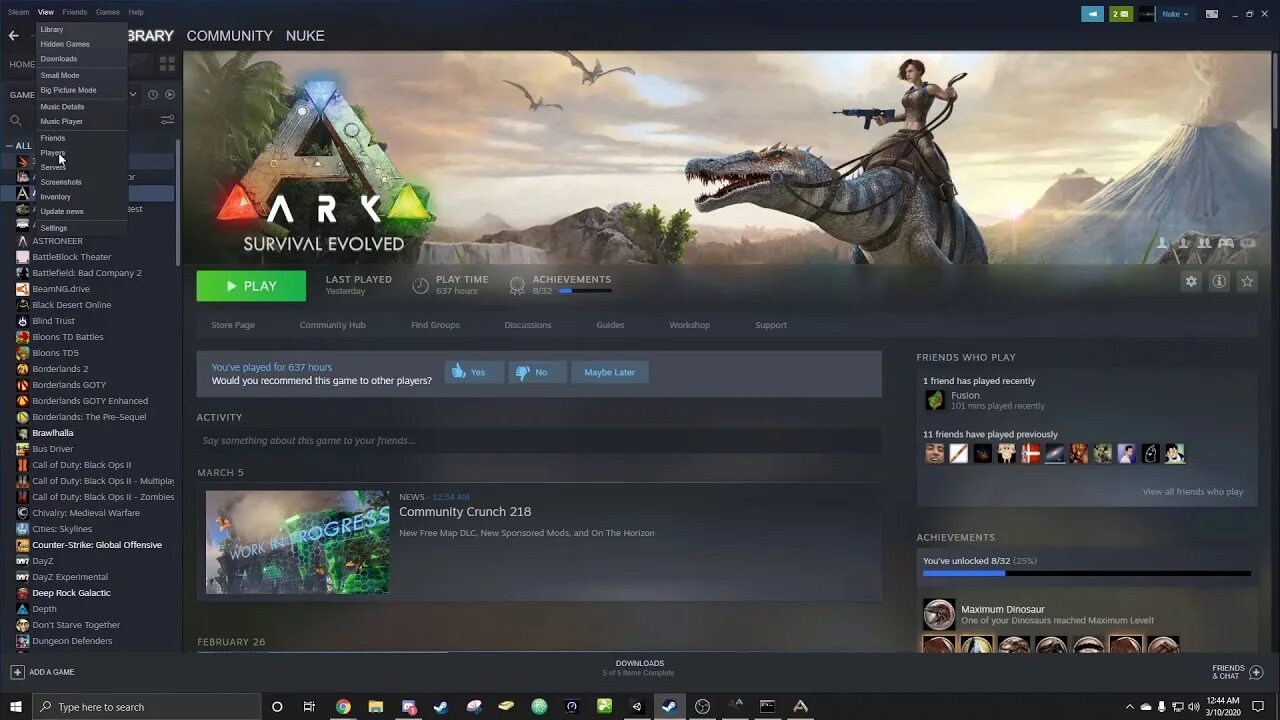
Task: Open the Windows Start menu
Action: 16,706
